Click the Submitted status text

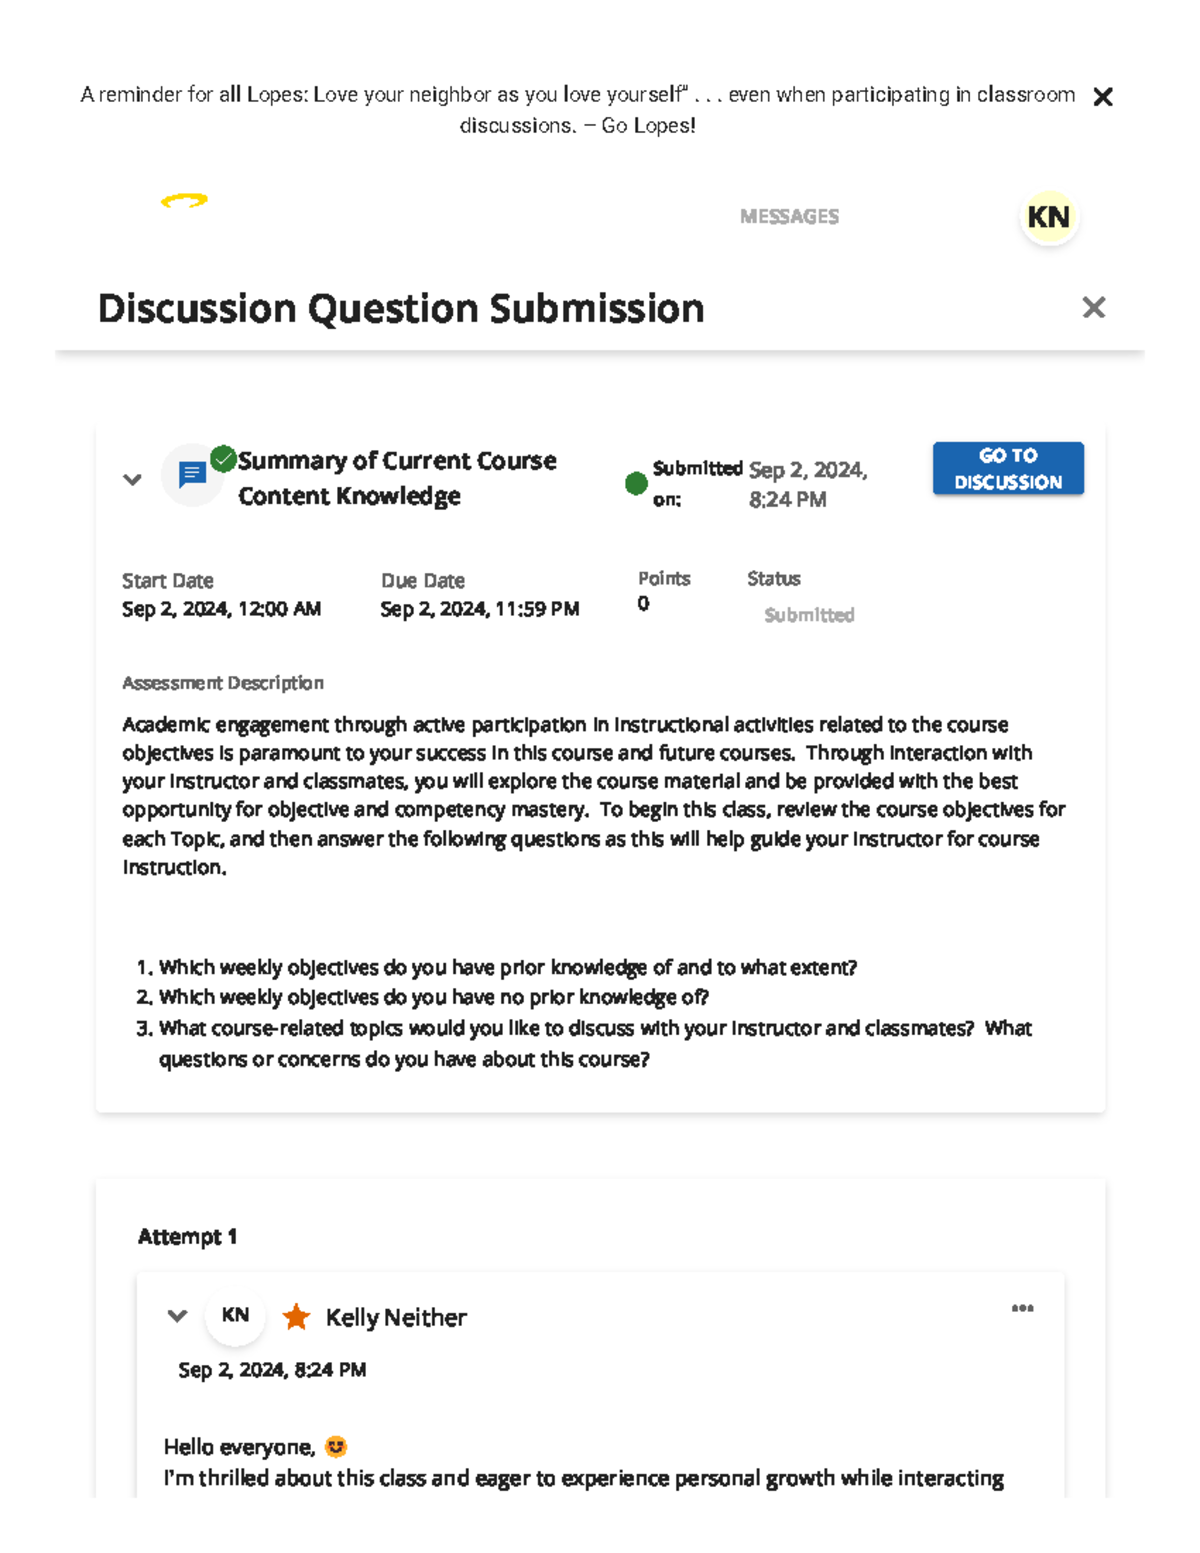808,615
